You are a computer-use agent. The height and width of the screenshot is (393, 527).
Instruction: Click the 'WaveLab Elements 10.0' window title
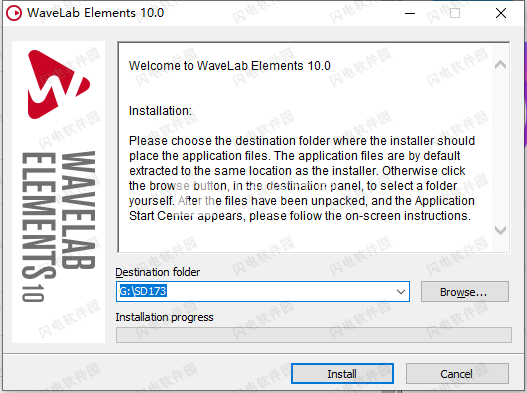95,13
